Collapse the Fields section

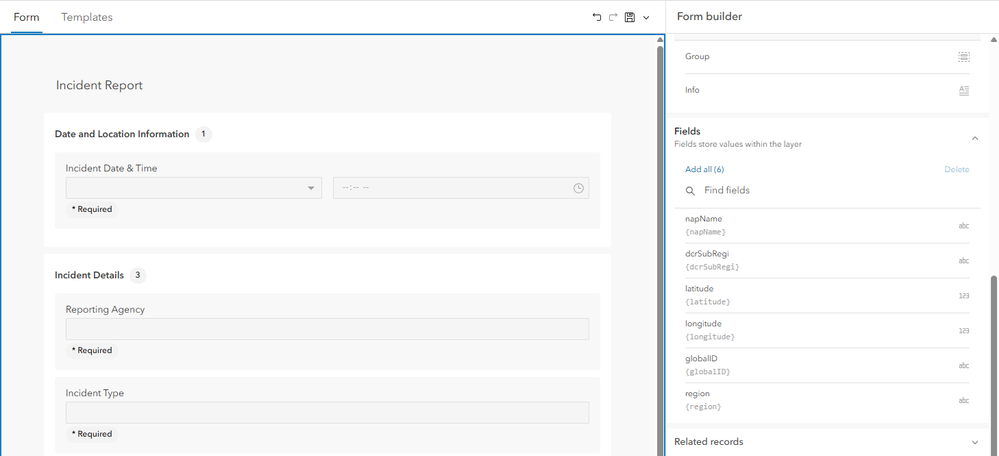pos(975,137)
